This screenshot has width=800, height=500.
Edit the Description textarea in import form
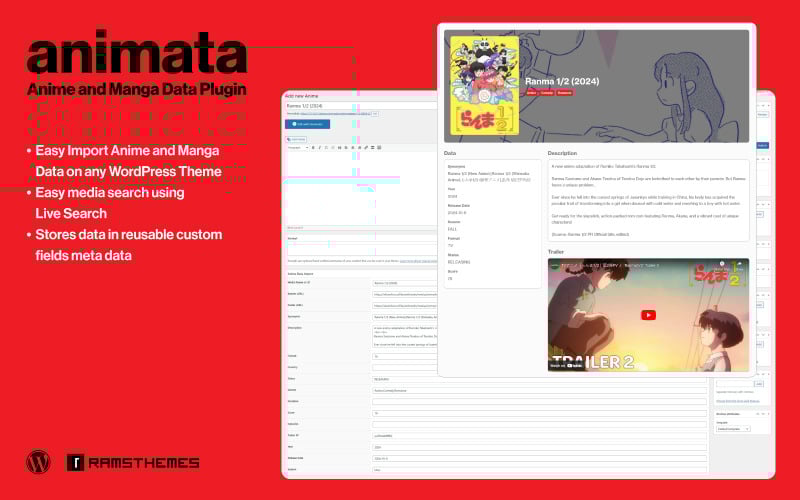pos(405,336)
